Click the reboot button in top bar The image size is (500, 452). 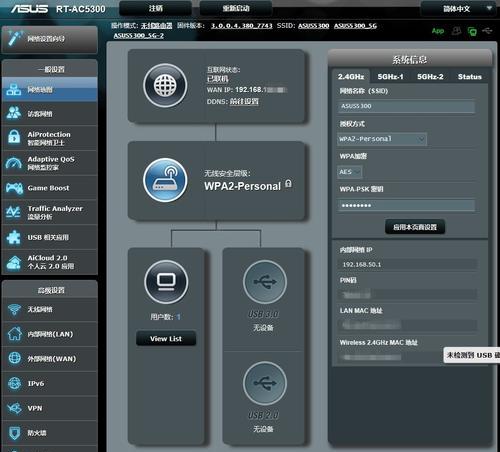tap(236, 8)
